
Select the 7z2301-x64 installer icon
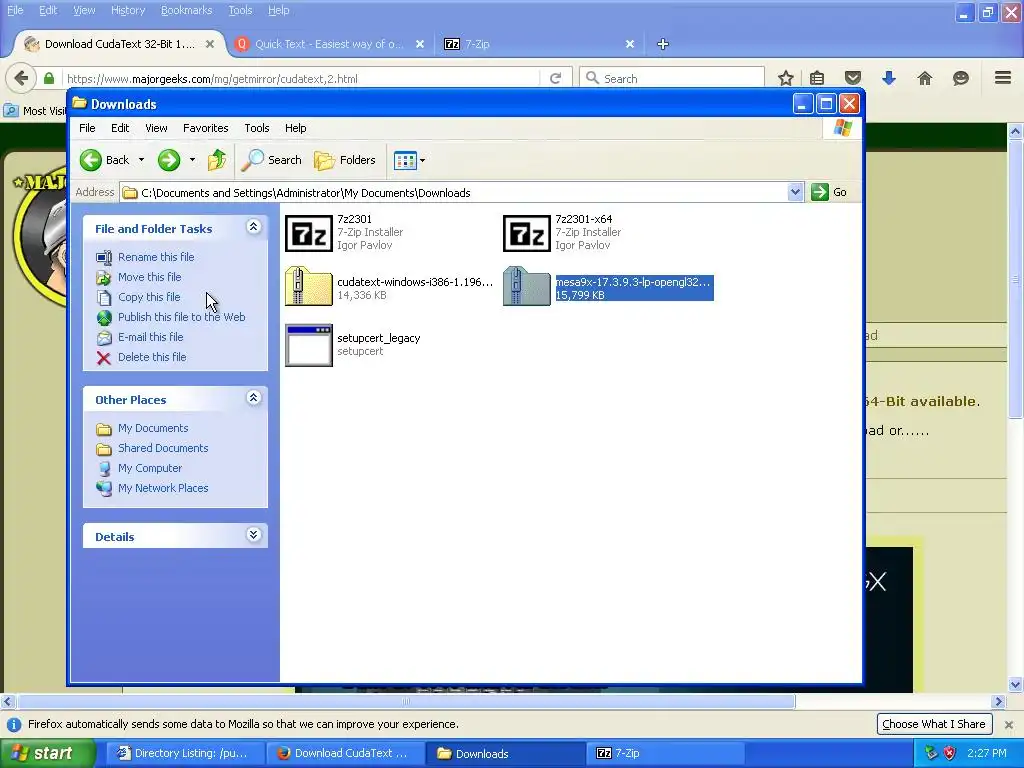pos(527,233)
